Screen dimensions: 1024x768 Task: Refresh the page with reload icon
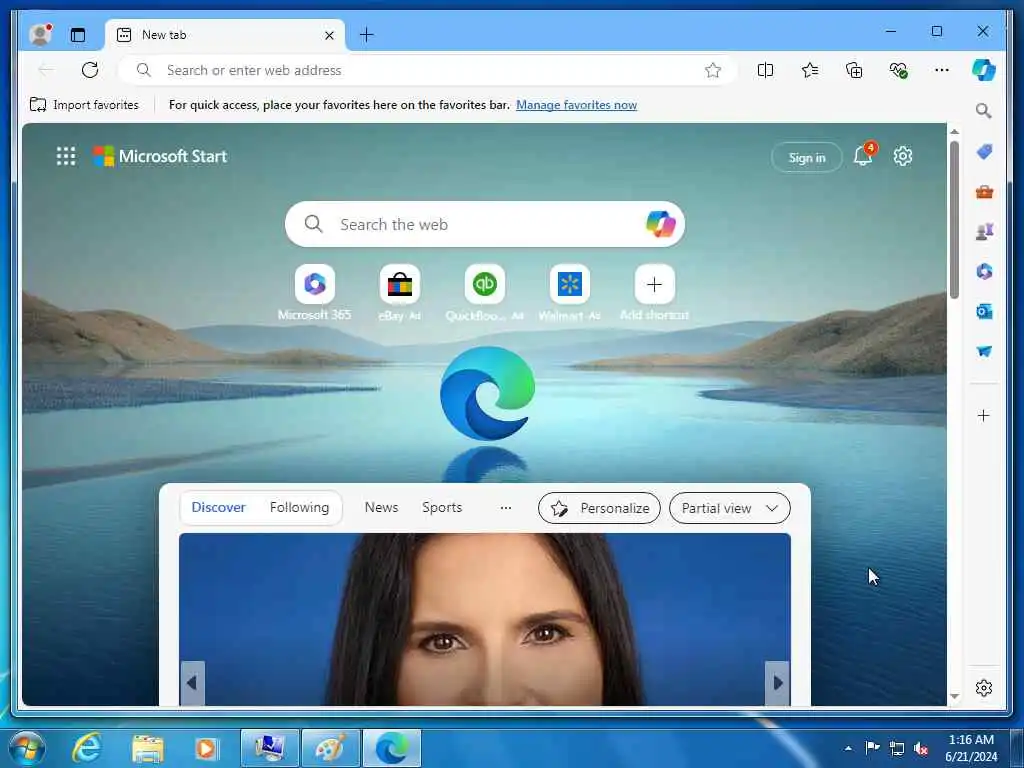90,70
